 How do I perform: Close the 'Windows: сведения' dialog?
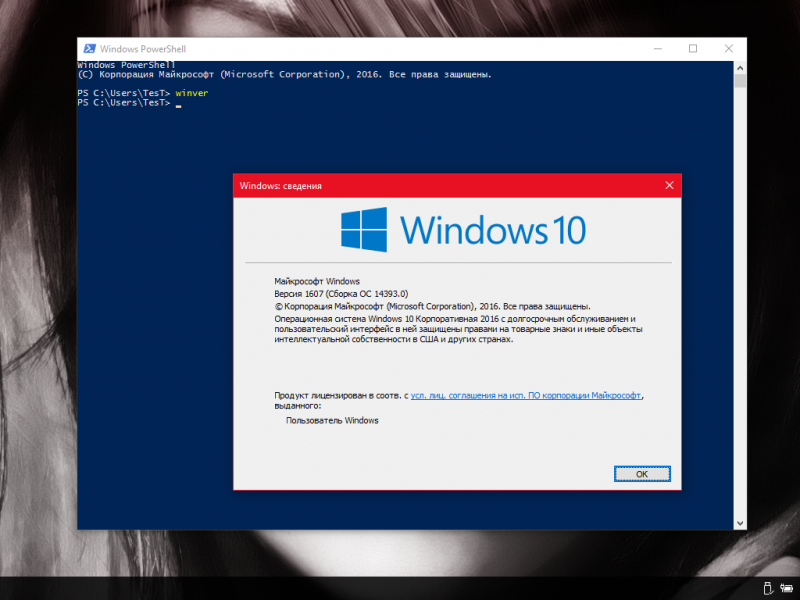tap(669, 185)
